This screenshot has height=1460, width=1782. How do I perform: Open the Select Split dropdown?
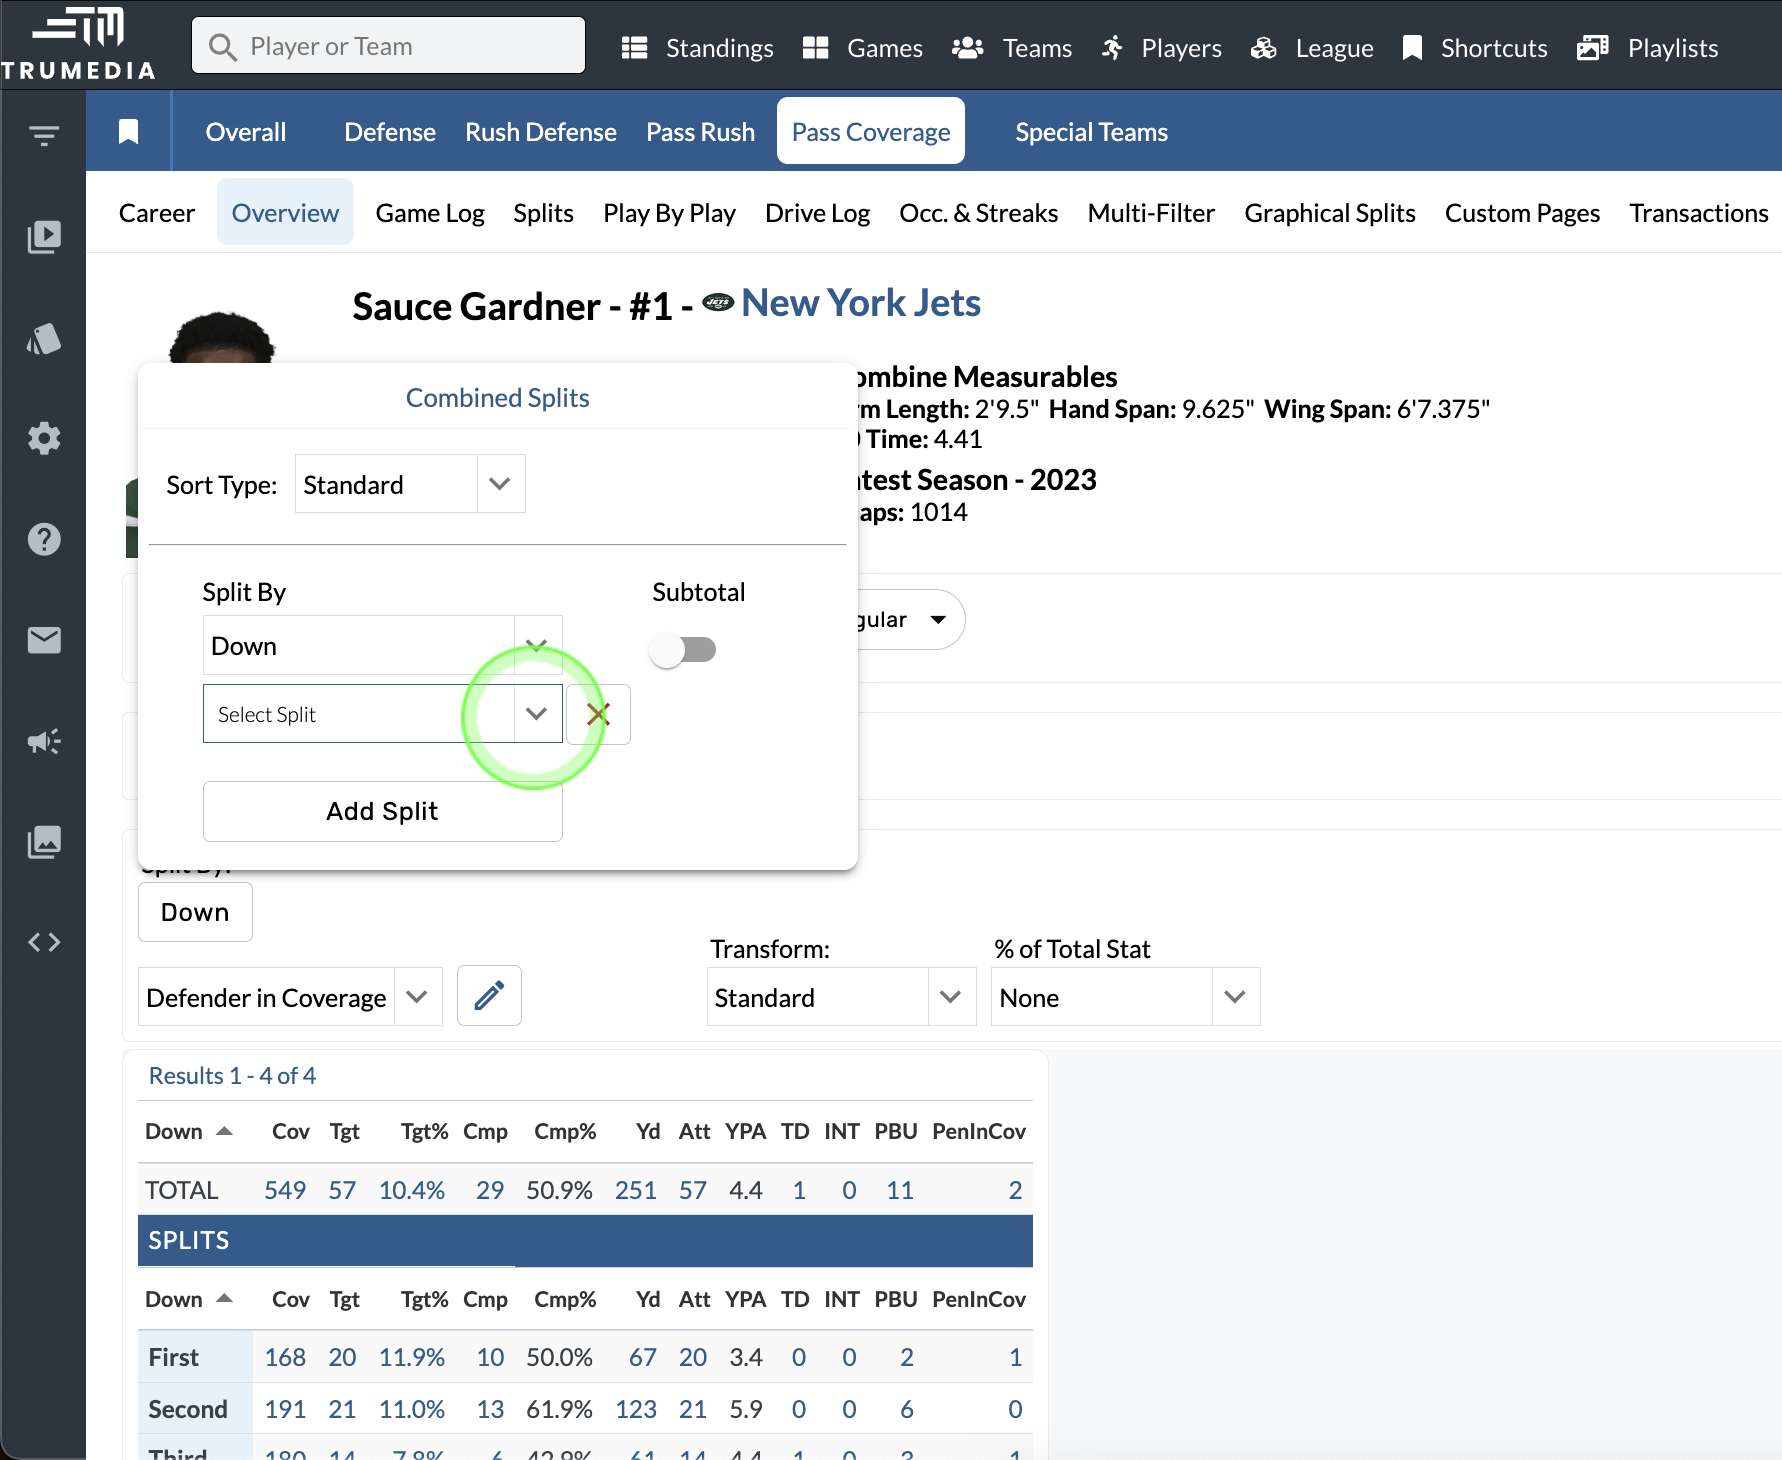click(536, 714)
